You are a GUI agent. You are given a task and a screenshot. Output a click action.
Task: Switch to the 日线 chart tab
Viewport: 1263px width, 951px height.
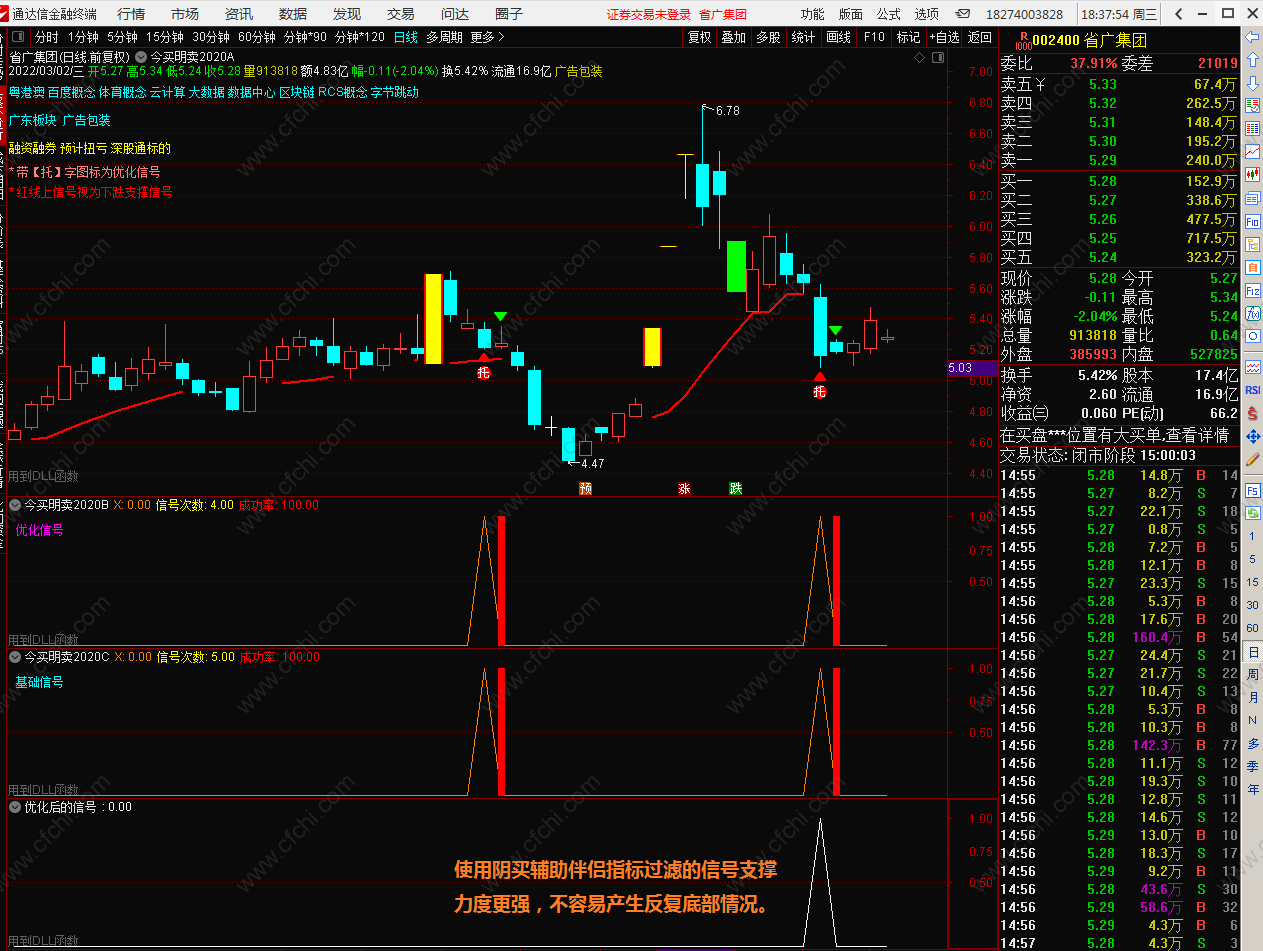(x=406, y=37)
